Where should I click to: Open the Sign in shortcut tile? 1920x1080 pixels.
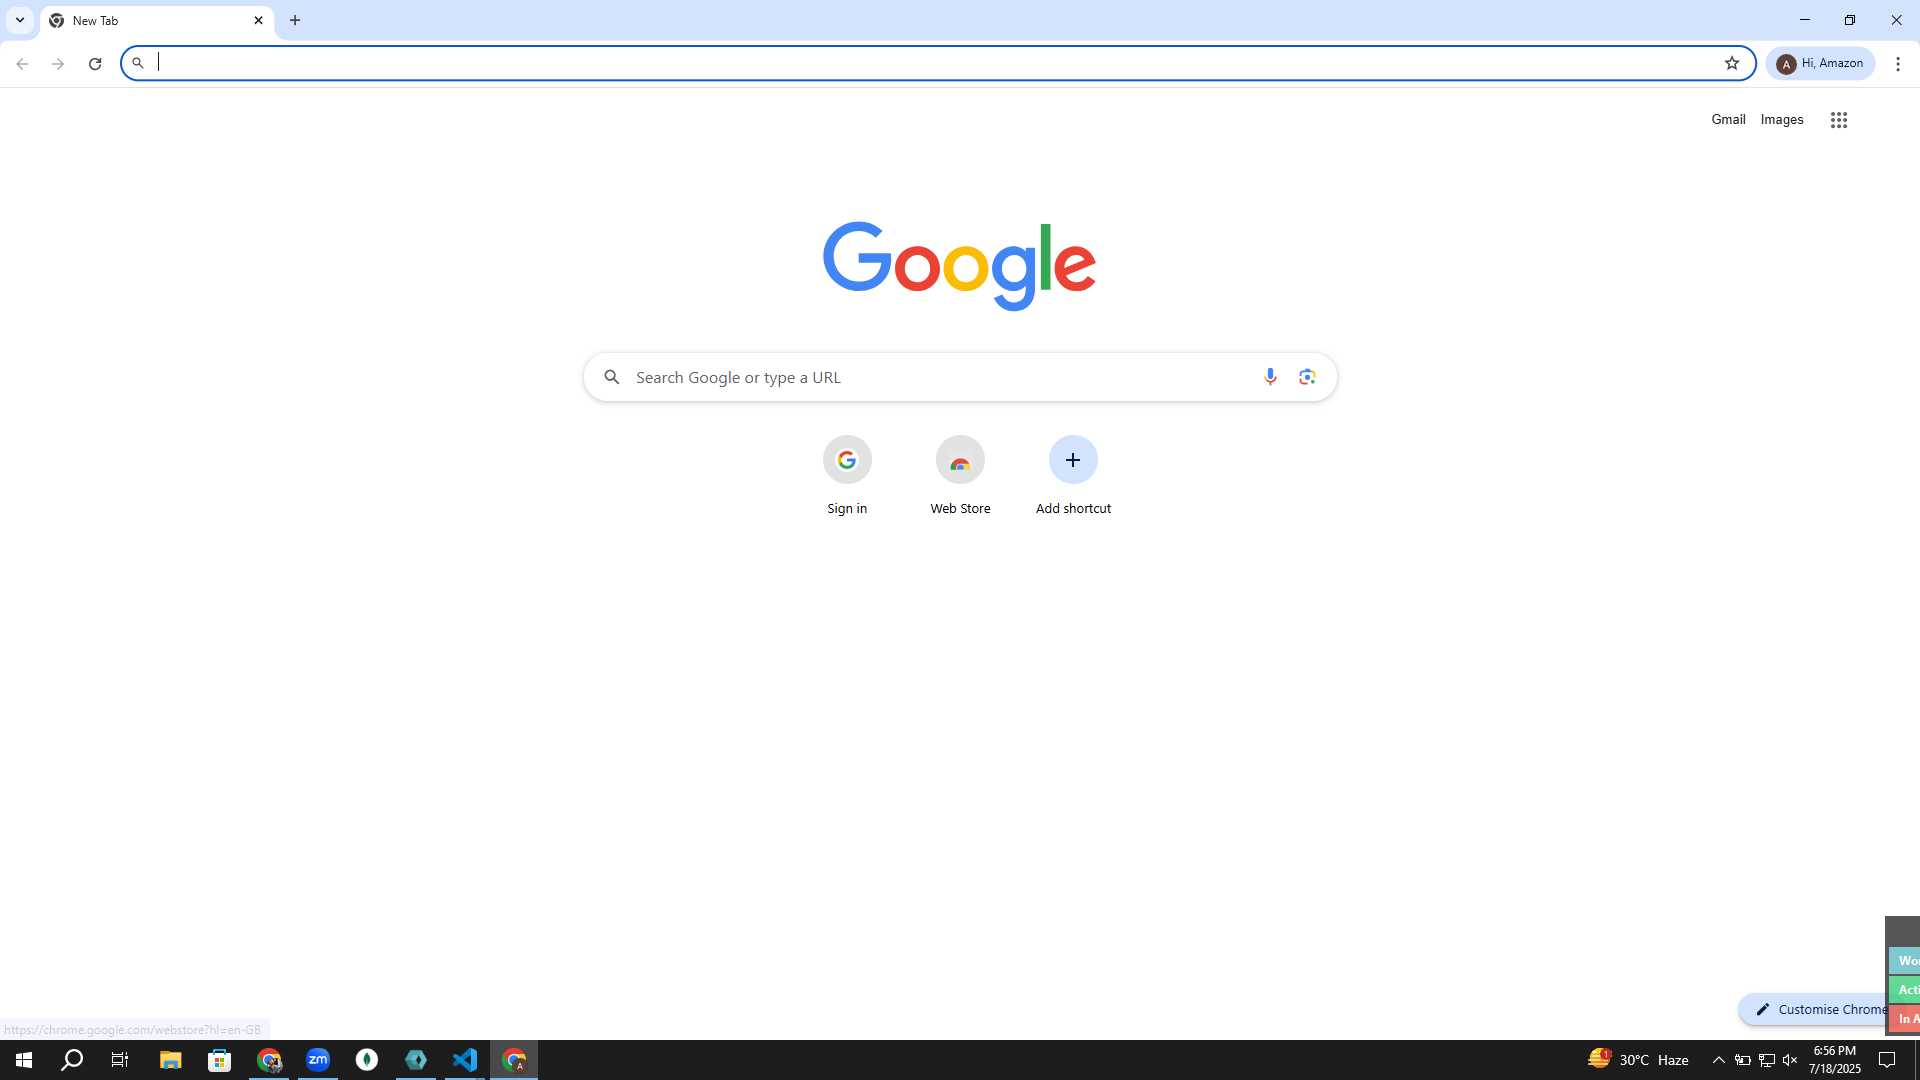pyautogui.click(x=847, y=476)
